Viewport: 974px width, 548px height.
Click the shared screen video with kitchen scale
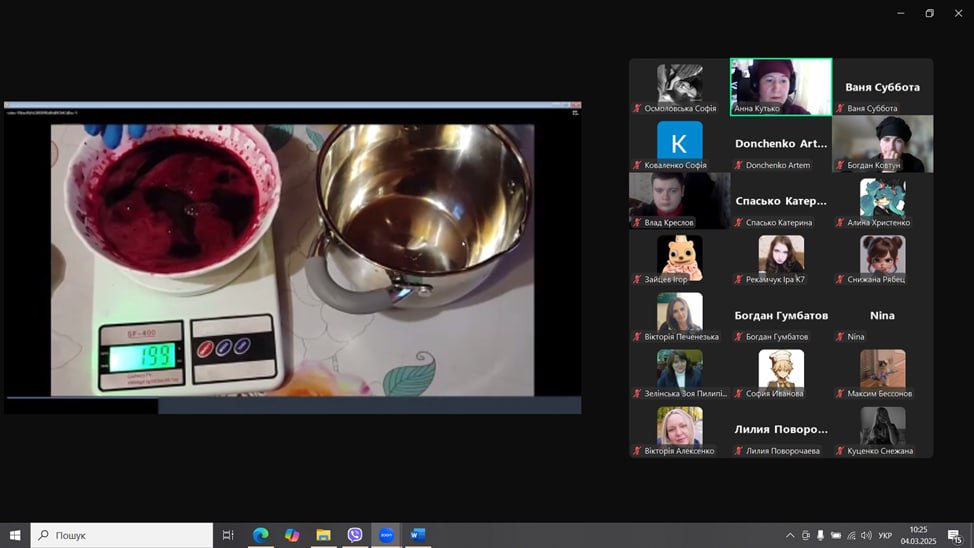[x=292, y=259]
